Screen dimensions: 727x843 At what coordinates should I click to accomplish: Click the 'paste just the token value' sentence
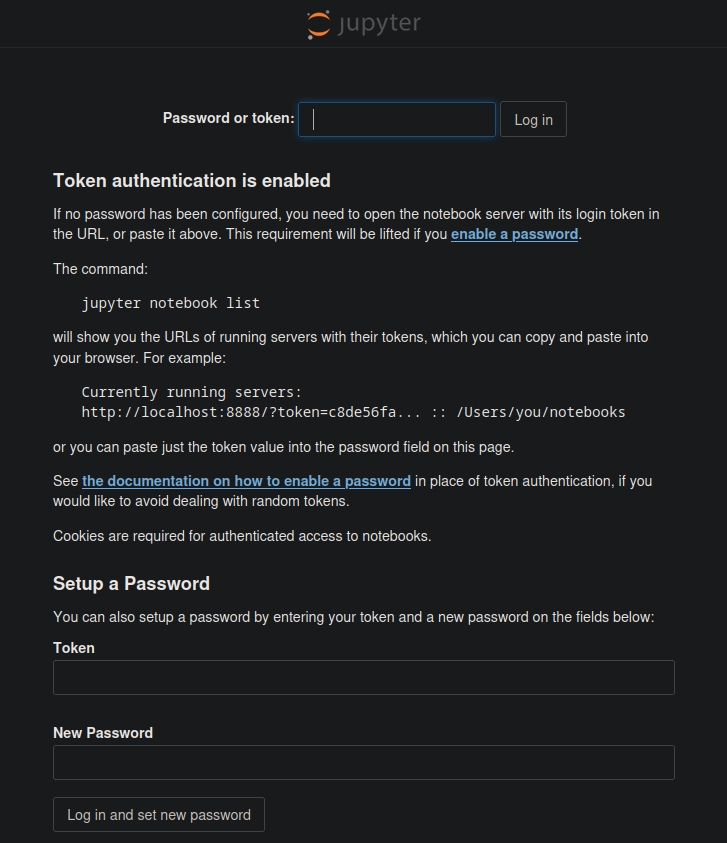(x=283, y=447)
